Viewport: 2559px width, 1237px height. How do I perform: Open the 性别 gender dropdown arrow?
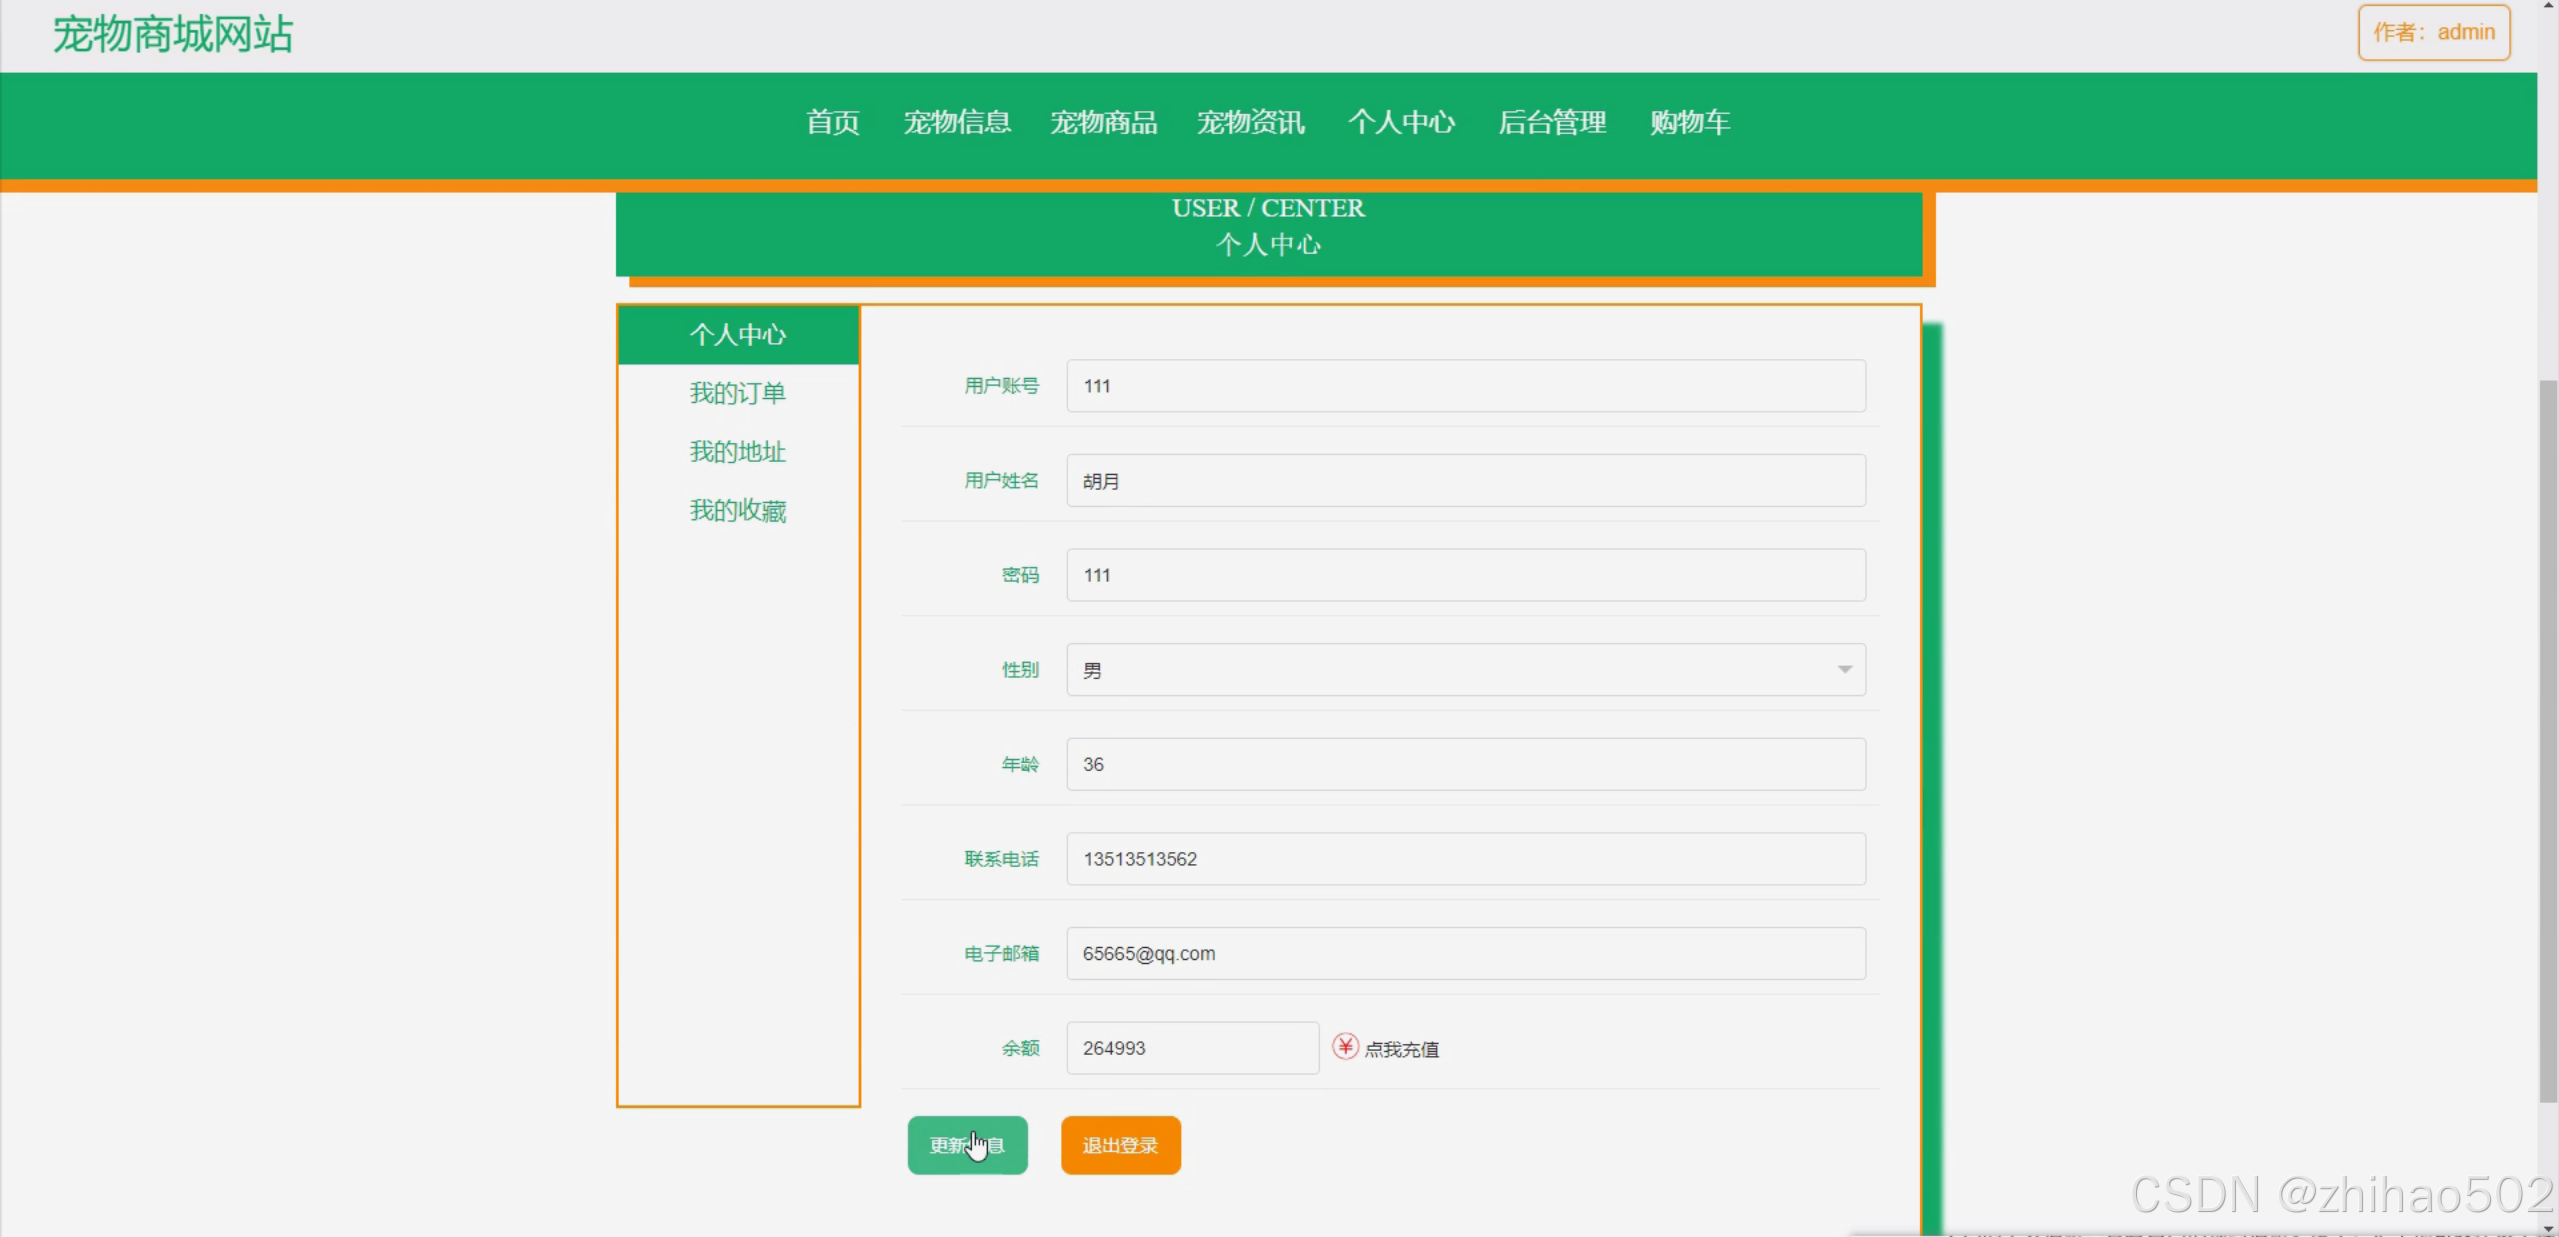coord(1844,669)
